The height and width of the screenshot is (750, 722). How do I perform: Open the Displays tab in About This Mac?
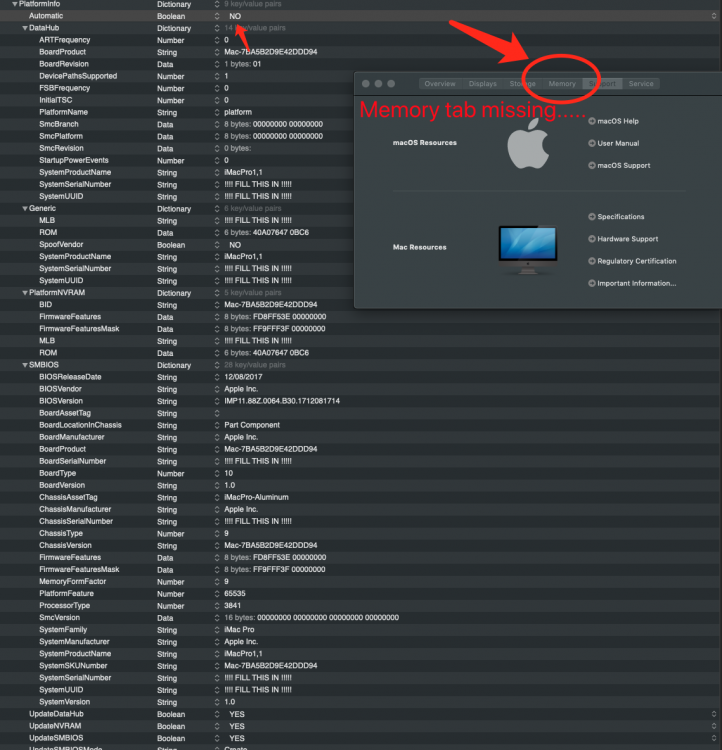pos(483,84)
